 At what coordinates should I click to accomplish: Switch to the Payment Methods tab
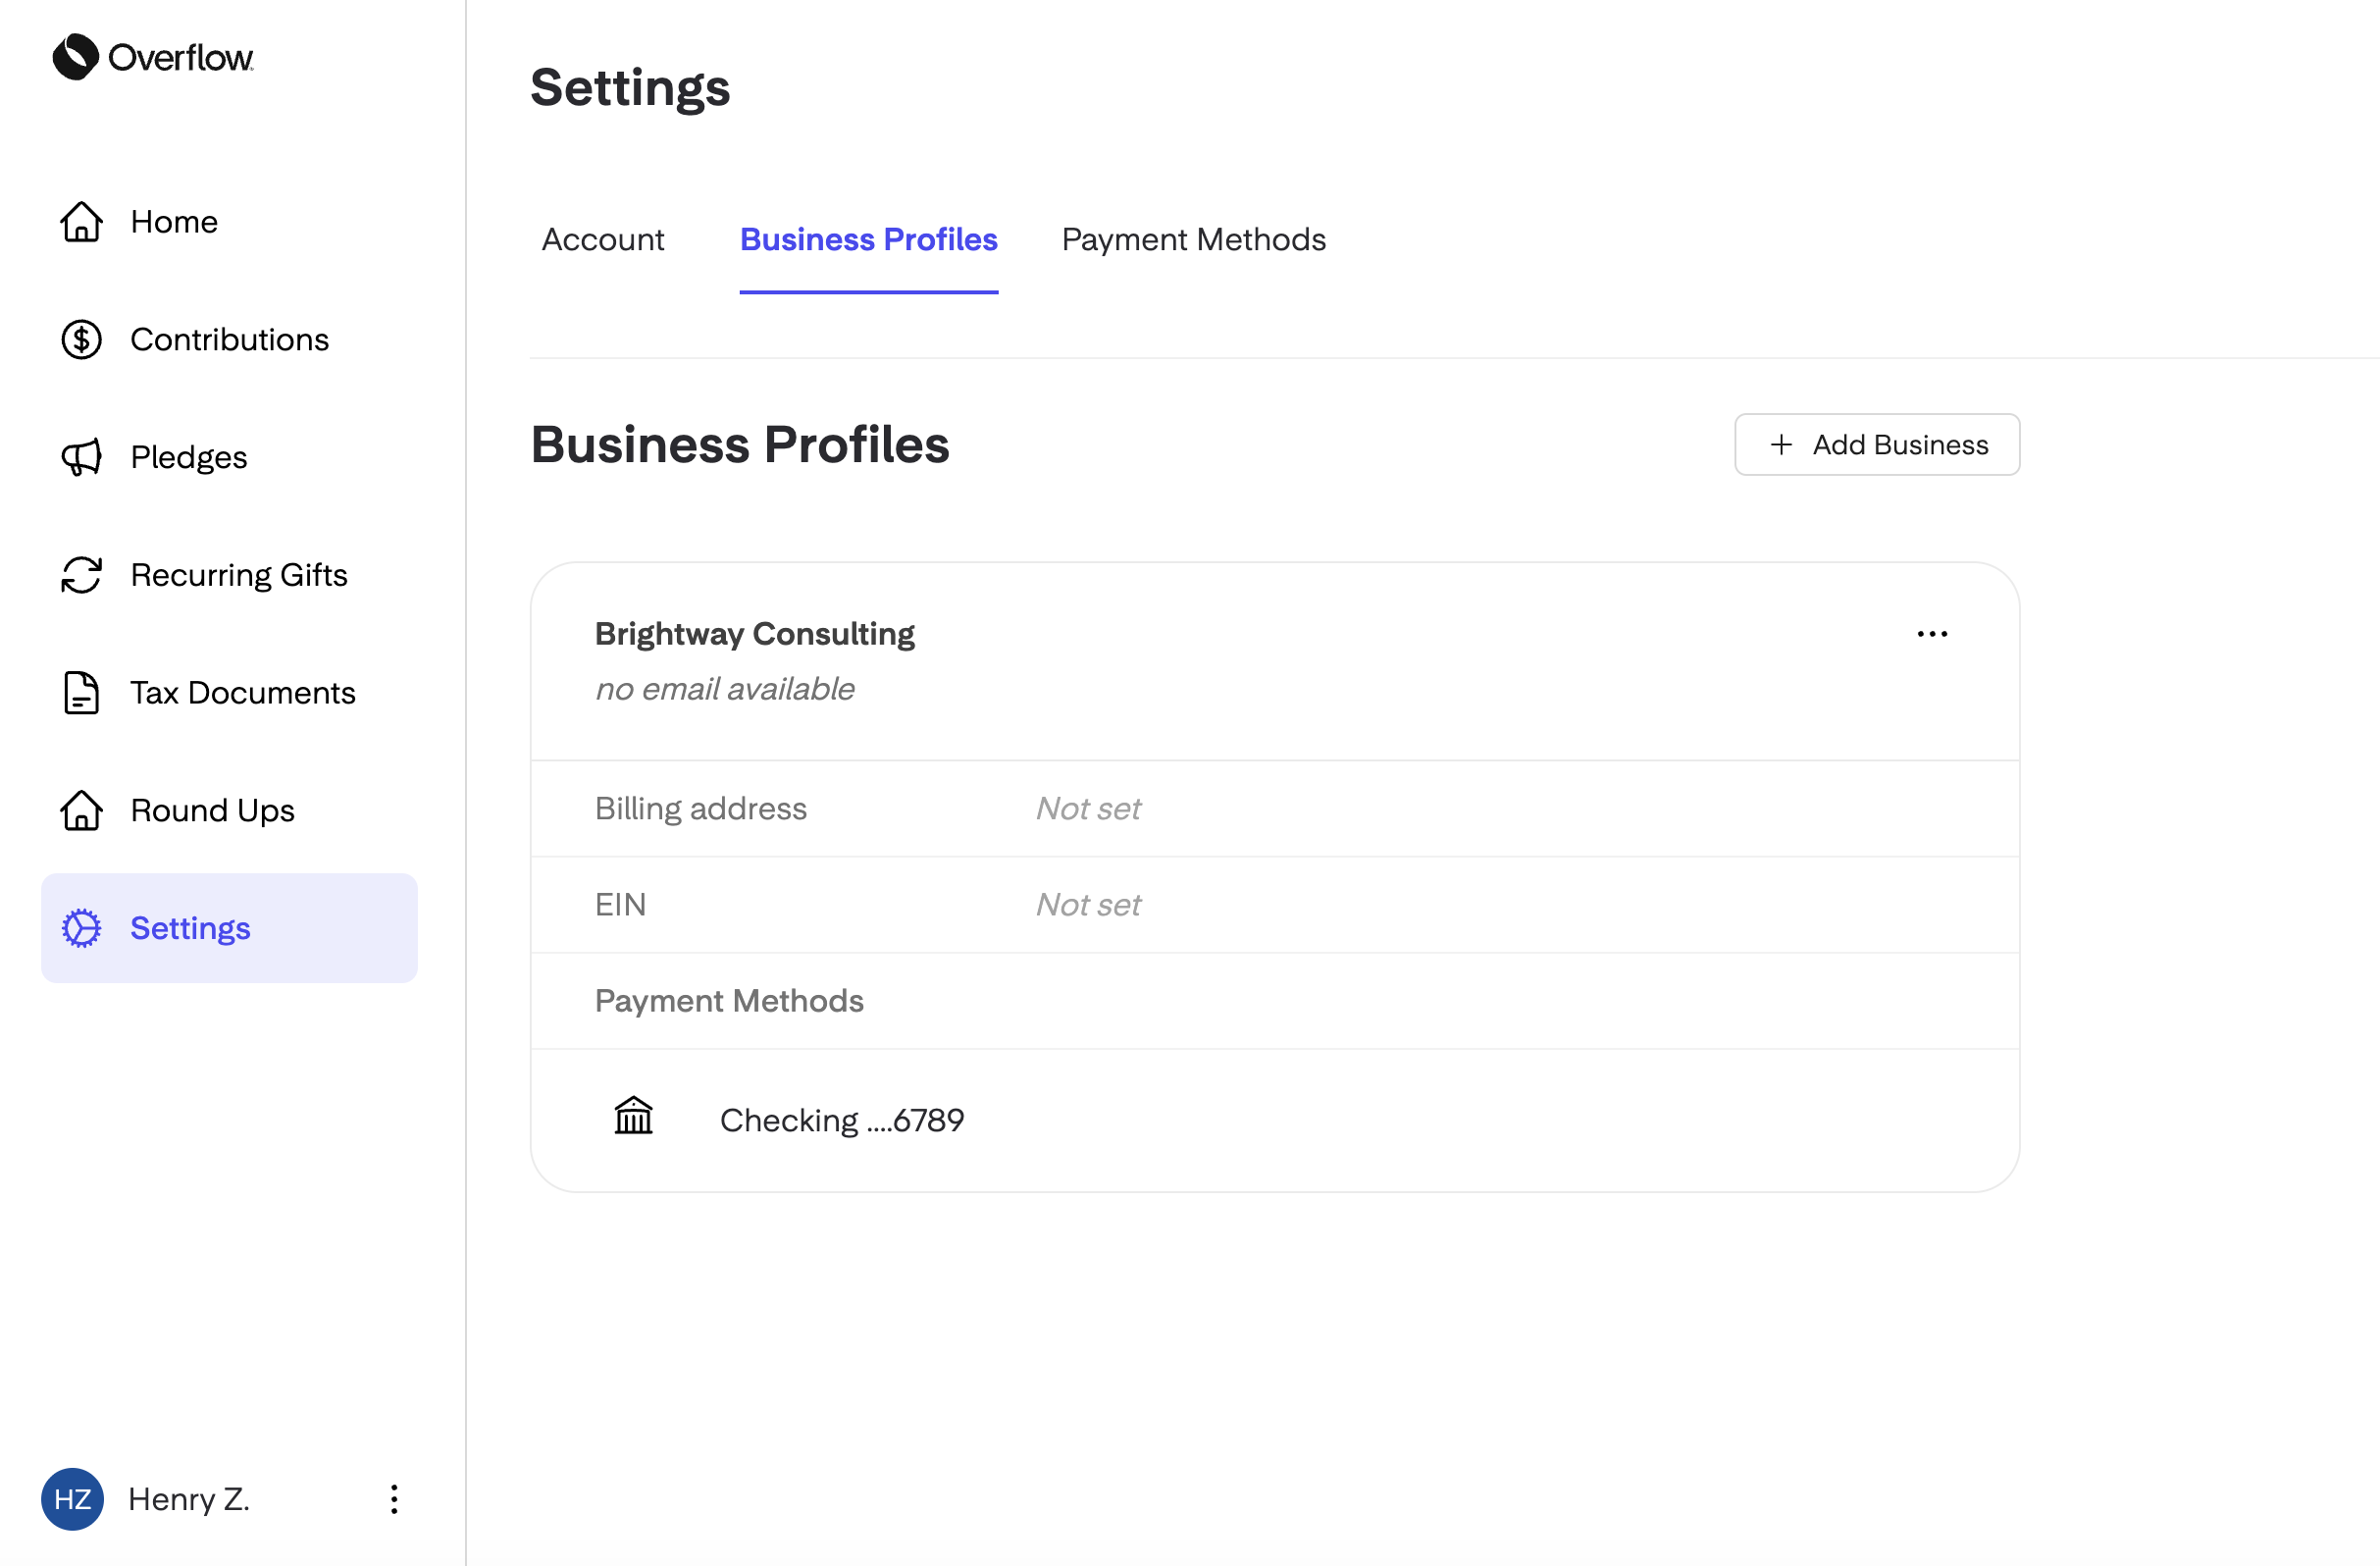tap(1194, 240)
